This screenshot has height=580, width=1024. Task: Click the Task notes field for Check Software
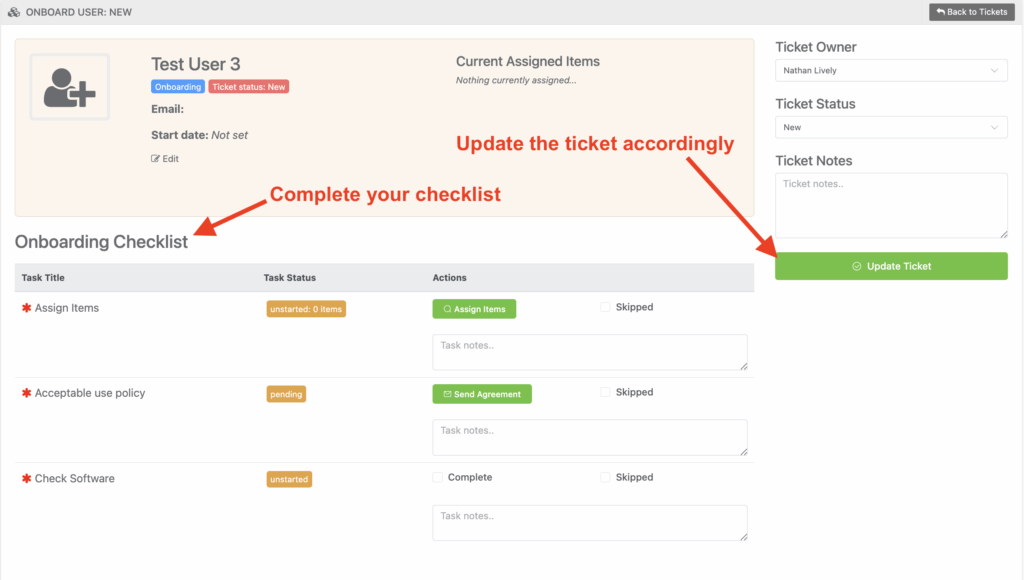tap(590, 522)
